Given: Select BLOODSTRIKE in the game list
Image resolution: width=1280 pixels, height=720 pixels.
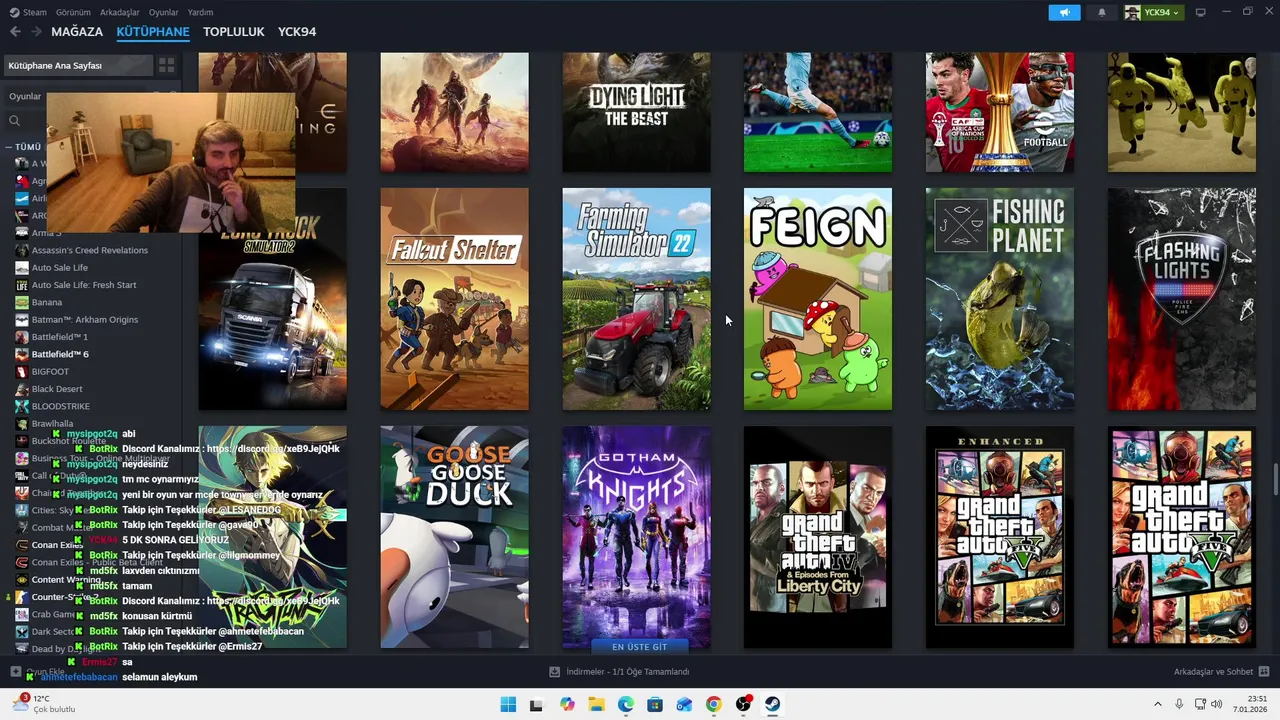Looking at the screenshot, I should [61, 406].
